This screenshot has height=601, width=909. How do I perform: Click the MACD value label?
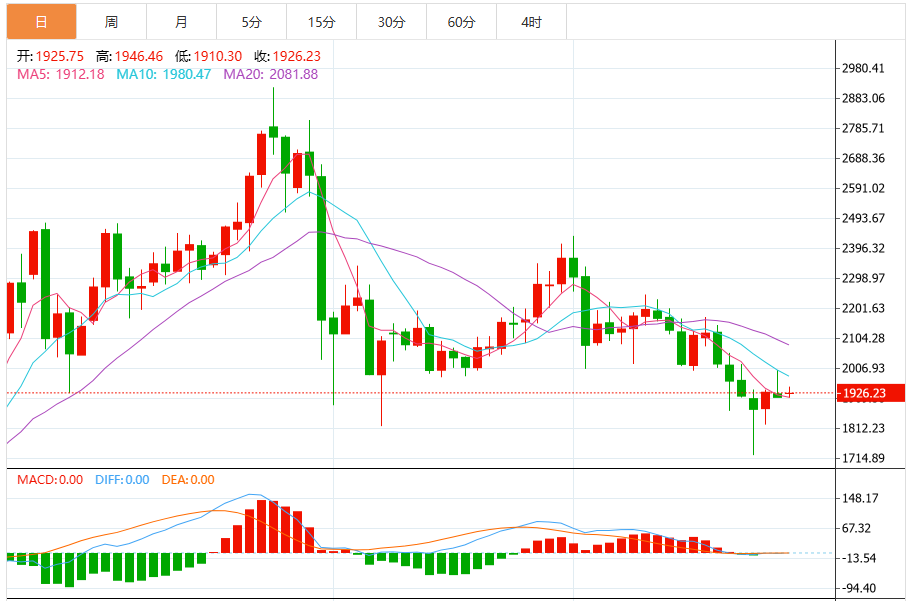pos(50,480)
